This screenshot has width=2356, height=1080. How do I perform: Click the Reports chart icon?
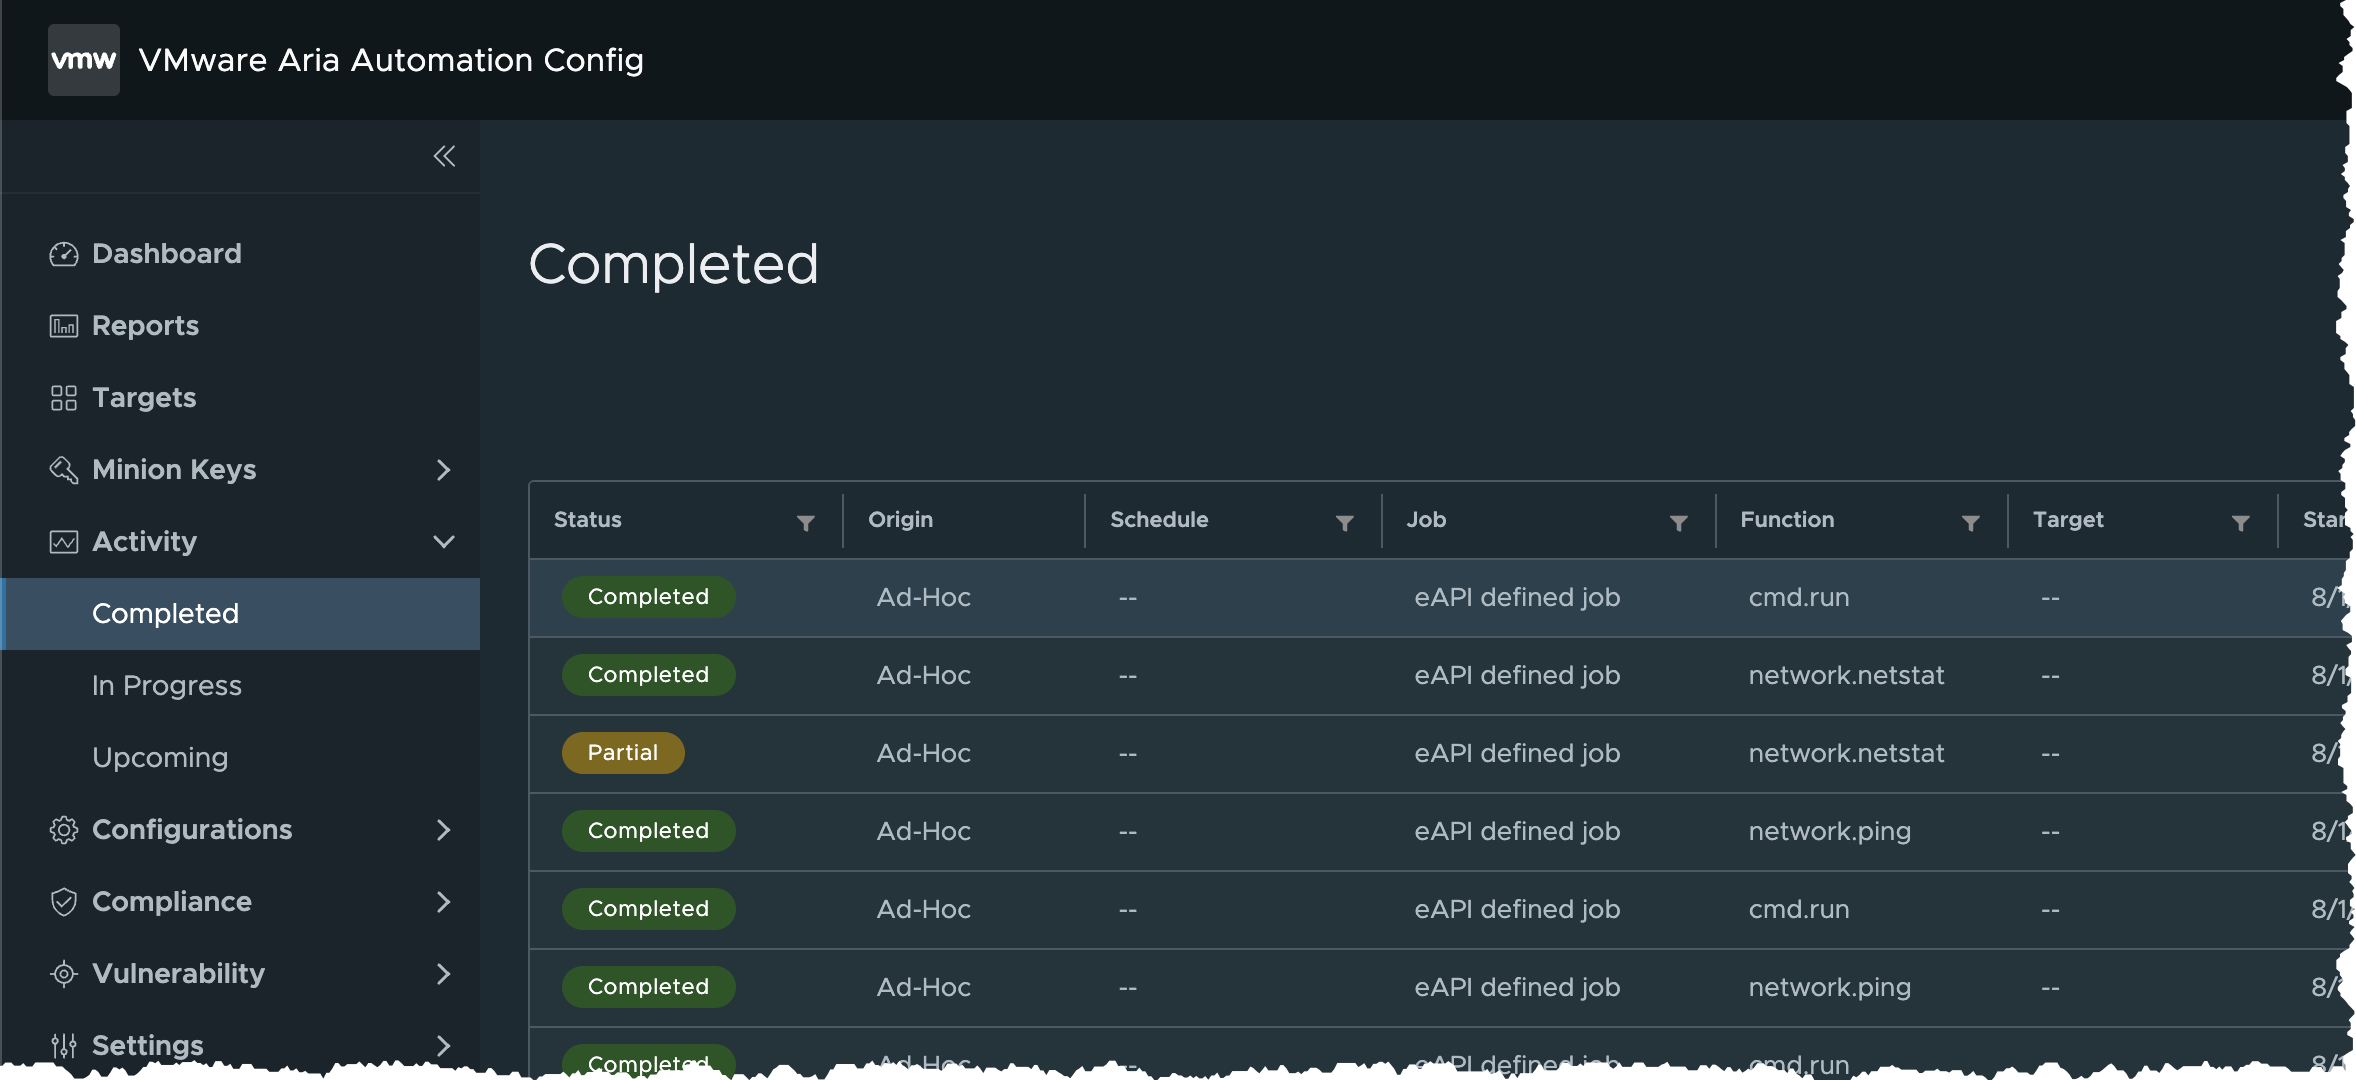64,326
